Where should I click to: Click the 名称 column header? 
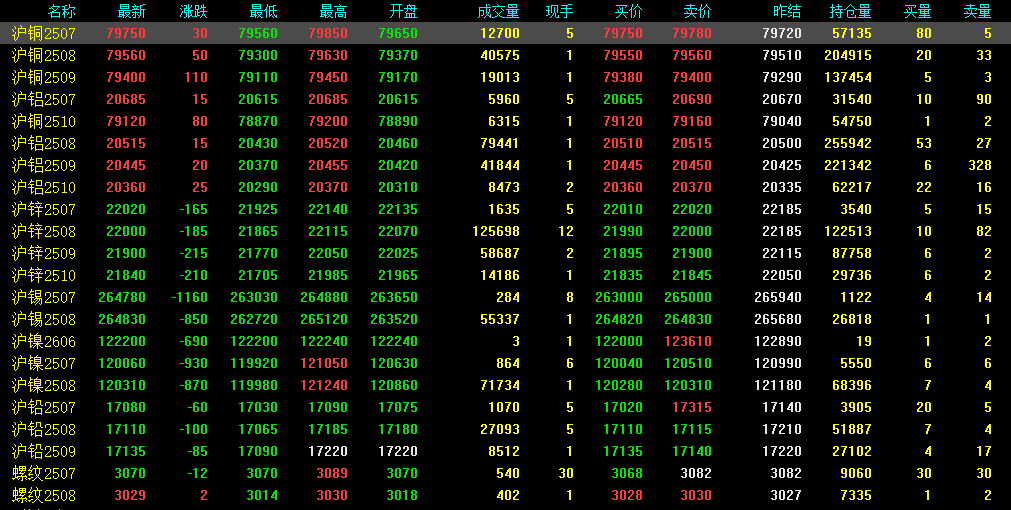tap(61, 11)
